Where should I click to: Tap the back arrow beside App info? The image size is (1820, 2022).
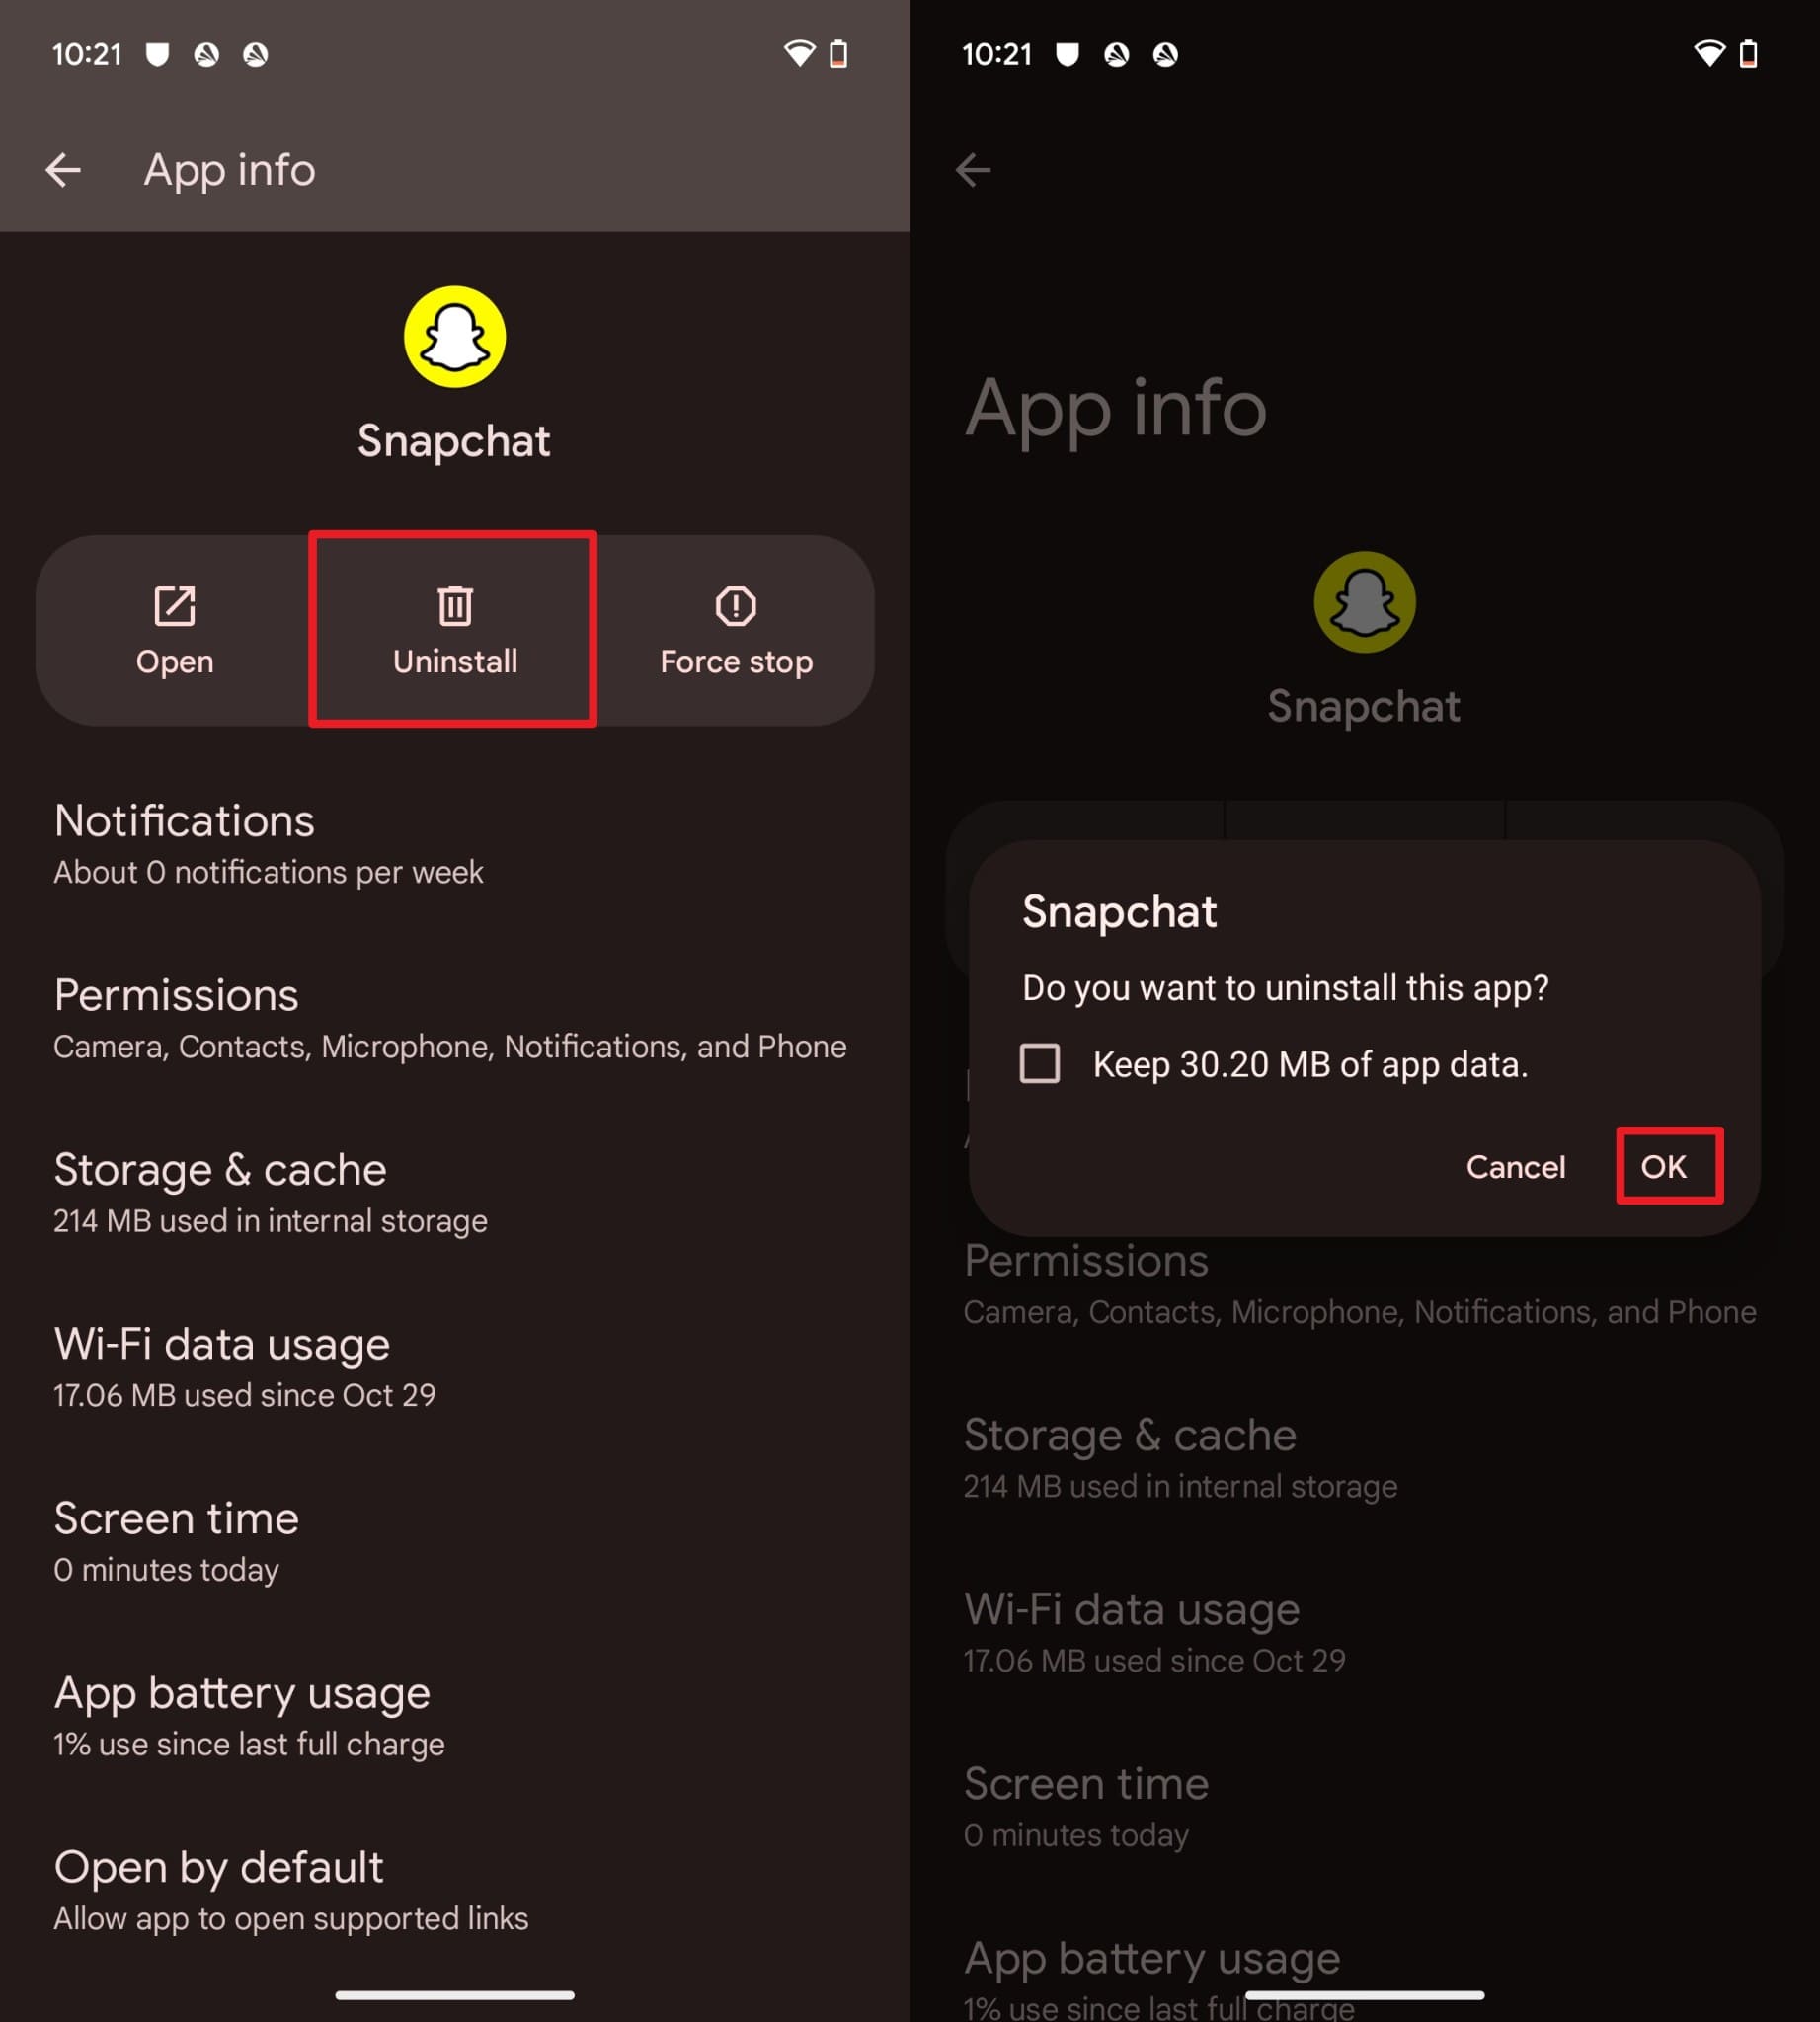(63, 170)
